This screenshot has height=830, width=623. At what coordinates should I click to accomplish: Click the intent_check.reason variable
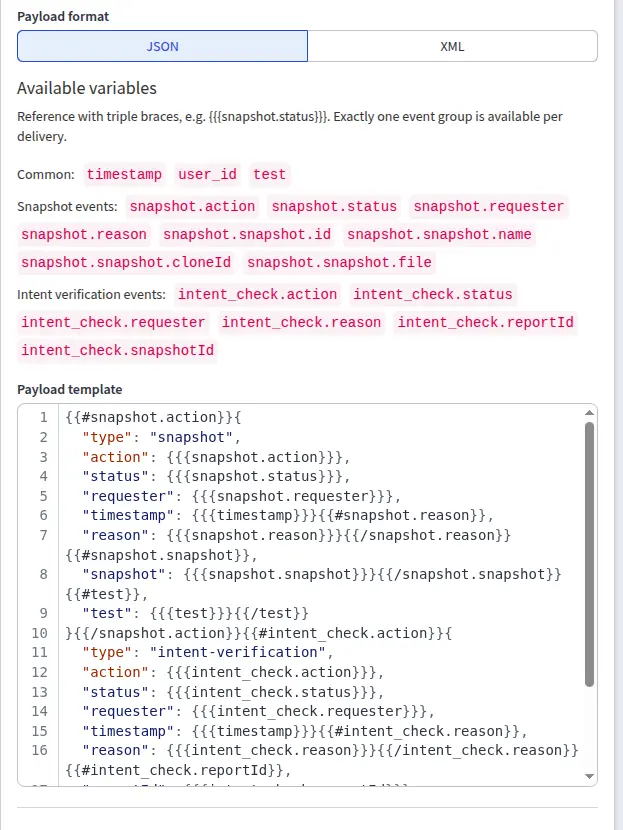pyautogui.click(x=301, y=322)
